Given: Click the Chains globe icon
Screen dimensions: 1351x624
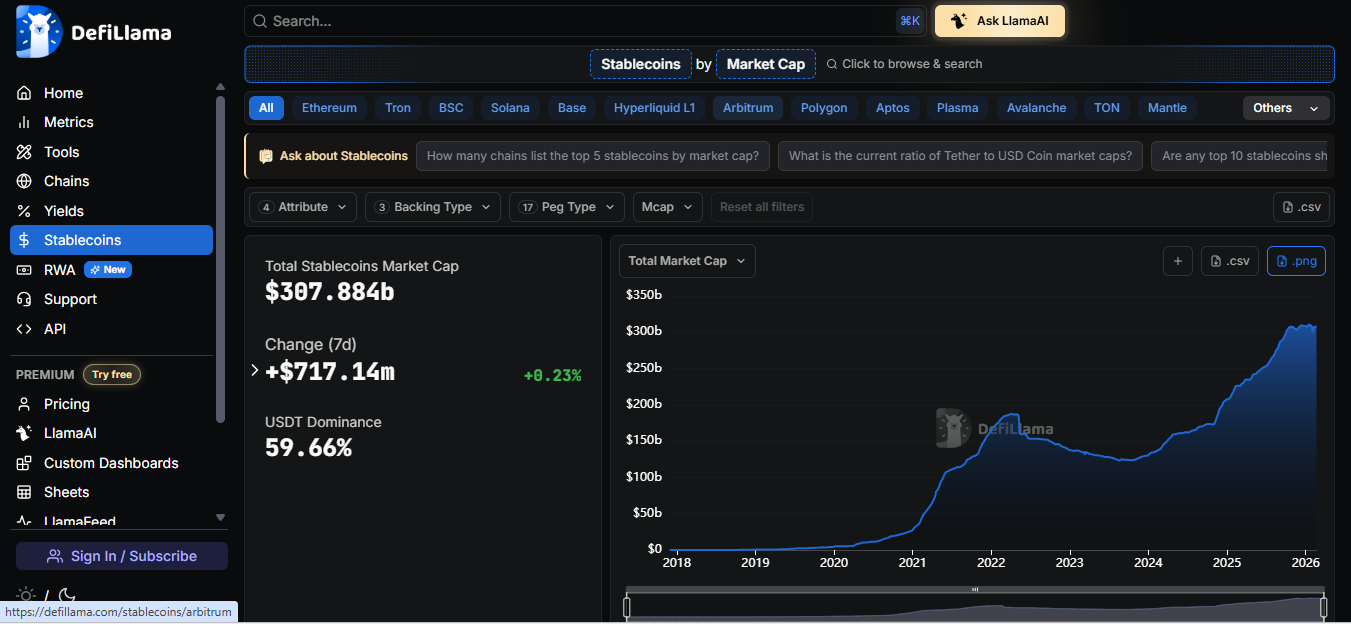Looking at the screenshot, I should [25, 181].
